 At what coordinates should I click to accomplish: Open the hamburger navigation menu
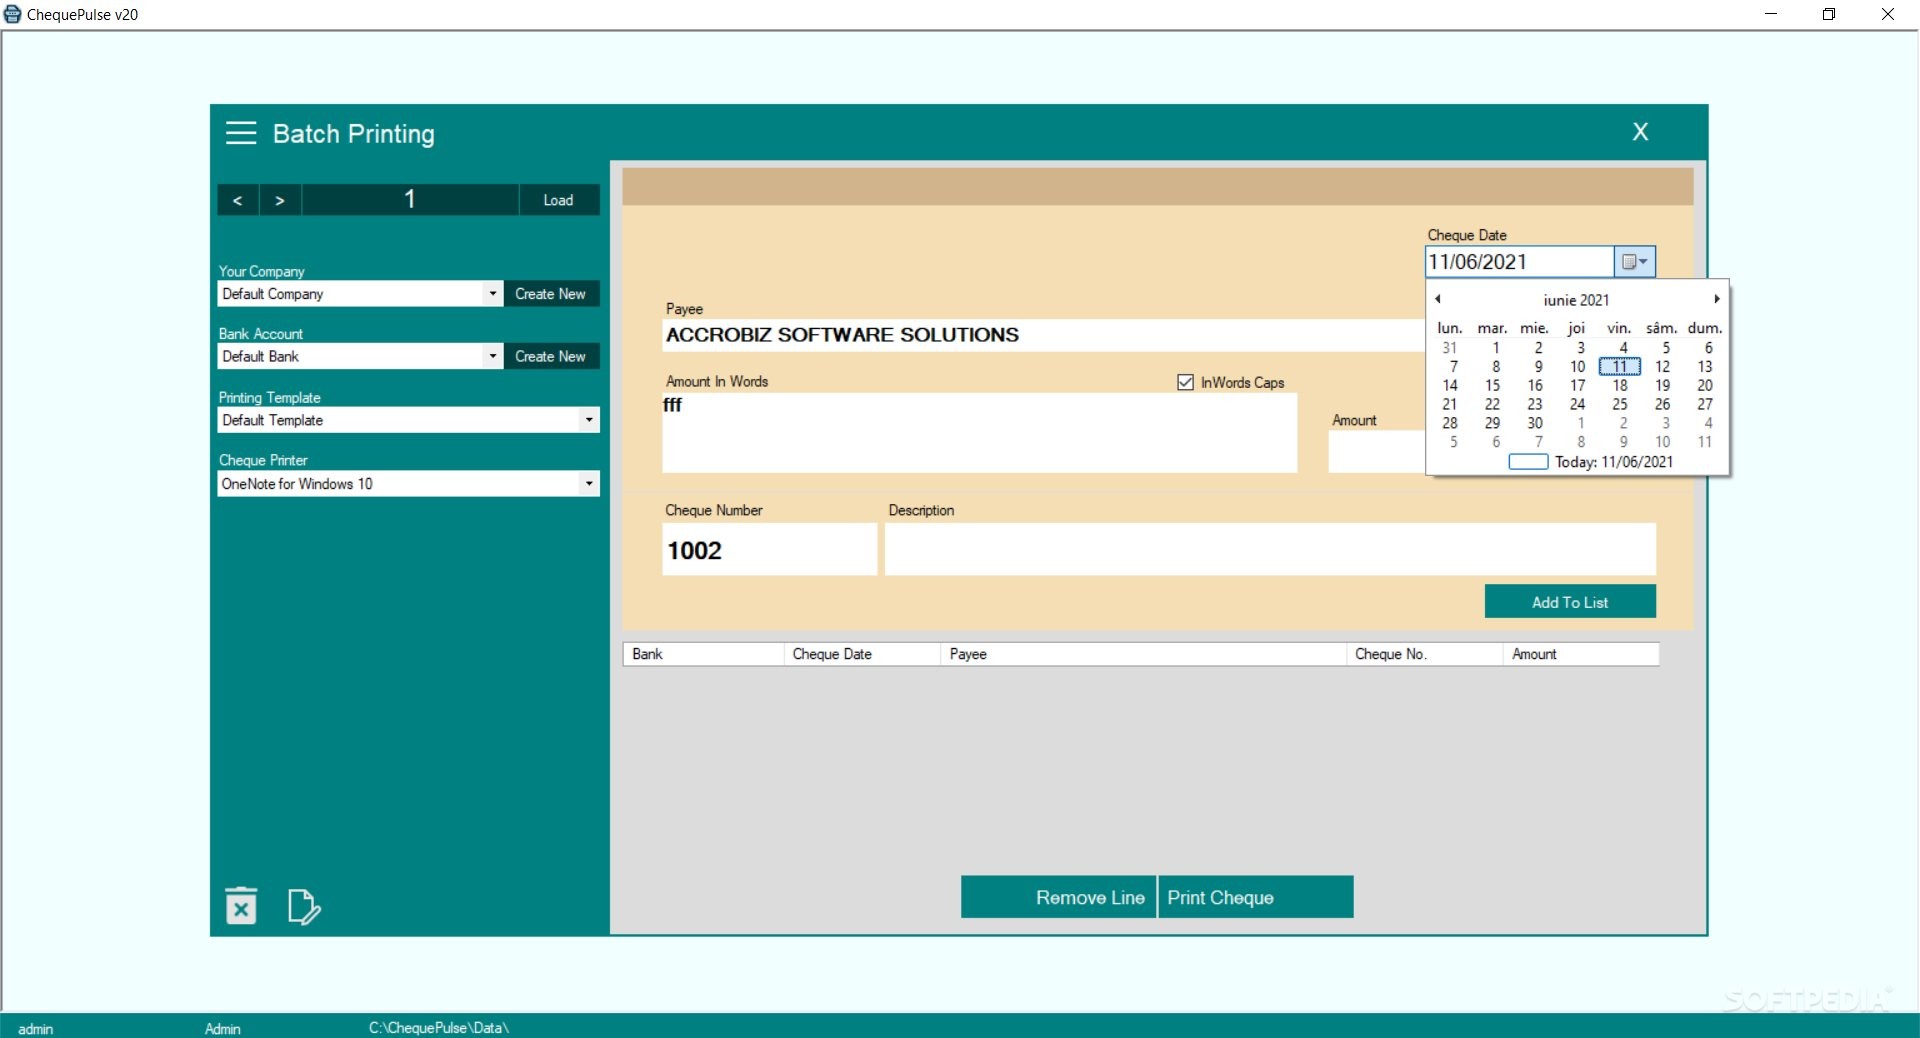pyautogui.click(x=240, y=133)
